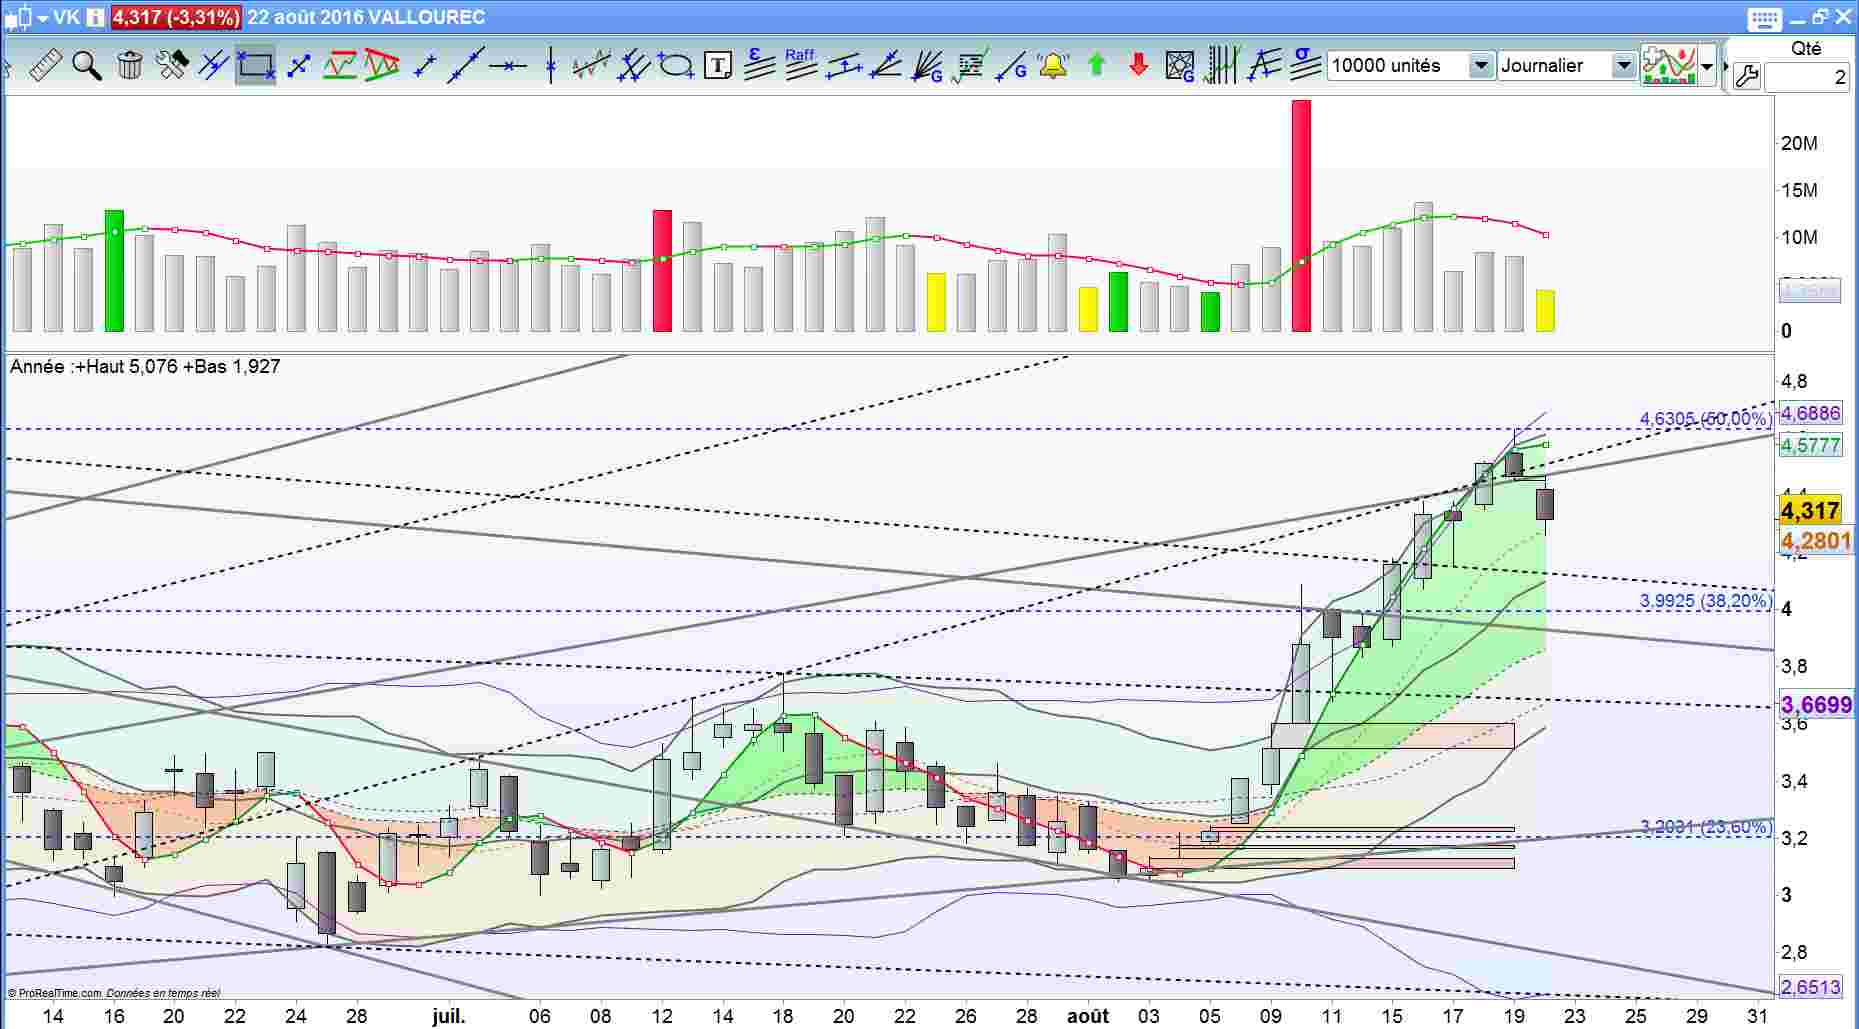Select the Andrews pitchfork tool
This screenshot has height=1029, width=1859.
(633, 66)
